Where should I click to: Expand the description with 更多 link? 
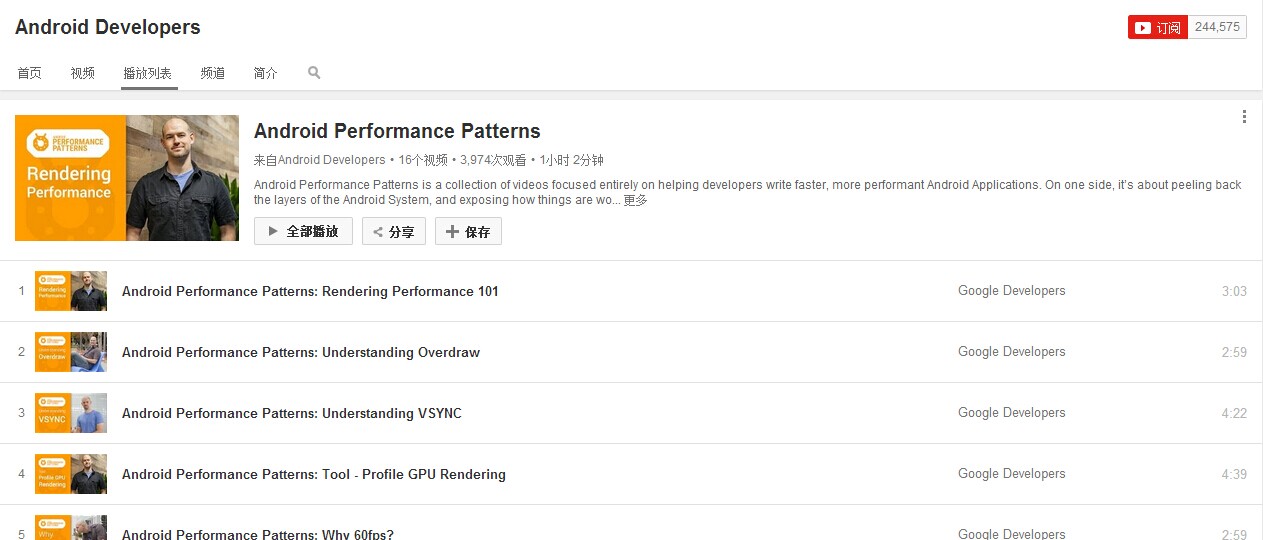tap(636, 200)
